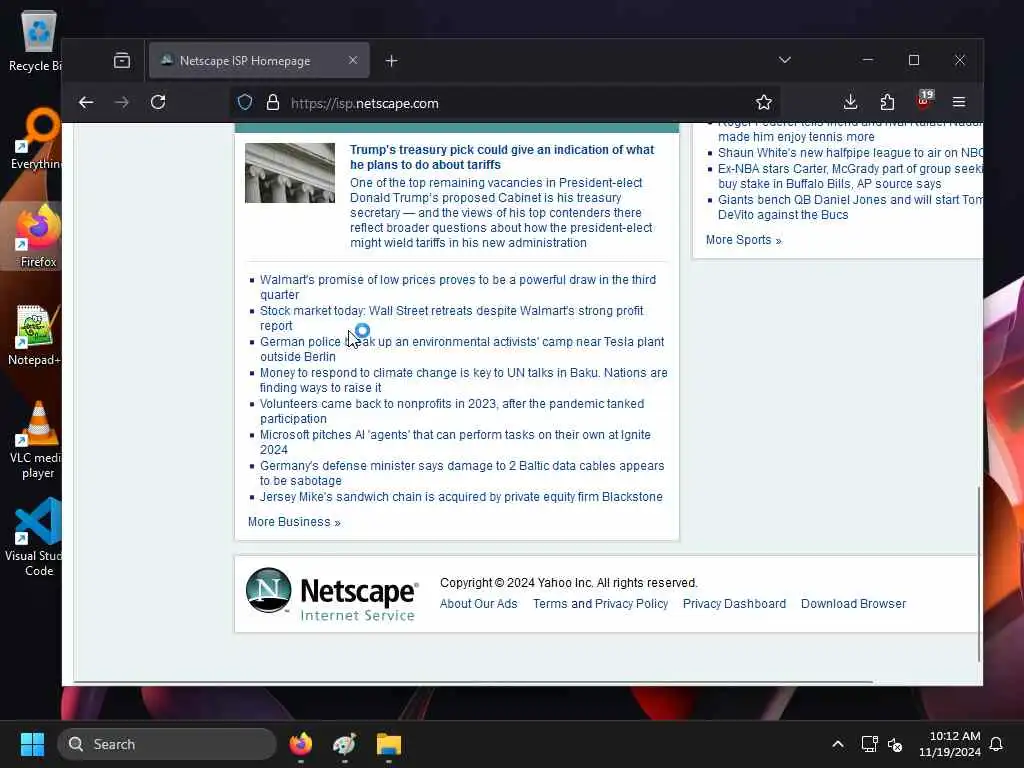The height and width of the screenshot is (768, 1024).
Task: Show hidden system tray icons
Action: pos(837,744)
